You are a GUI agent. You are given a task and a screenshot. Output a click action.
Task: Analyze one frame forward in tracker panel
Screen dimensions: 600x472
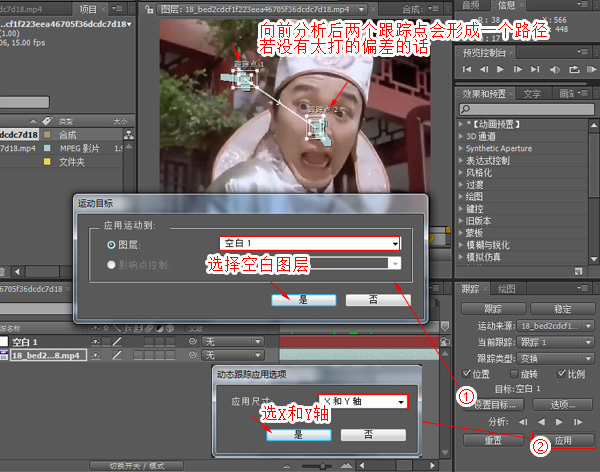click(578, 422)
